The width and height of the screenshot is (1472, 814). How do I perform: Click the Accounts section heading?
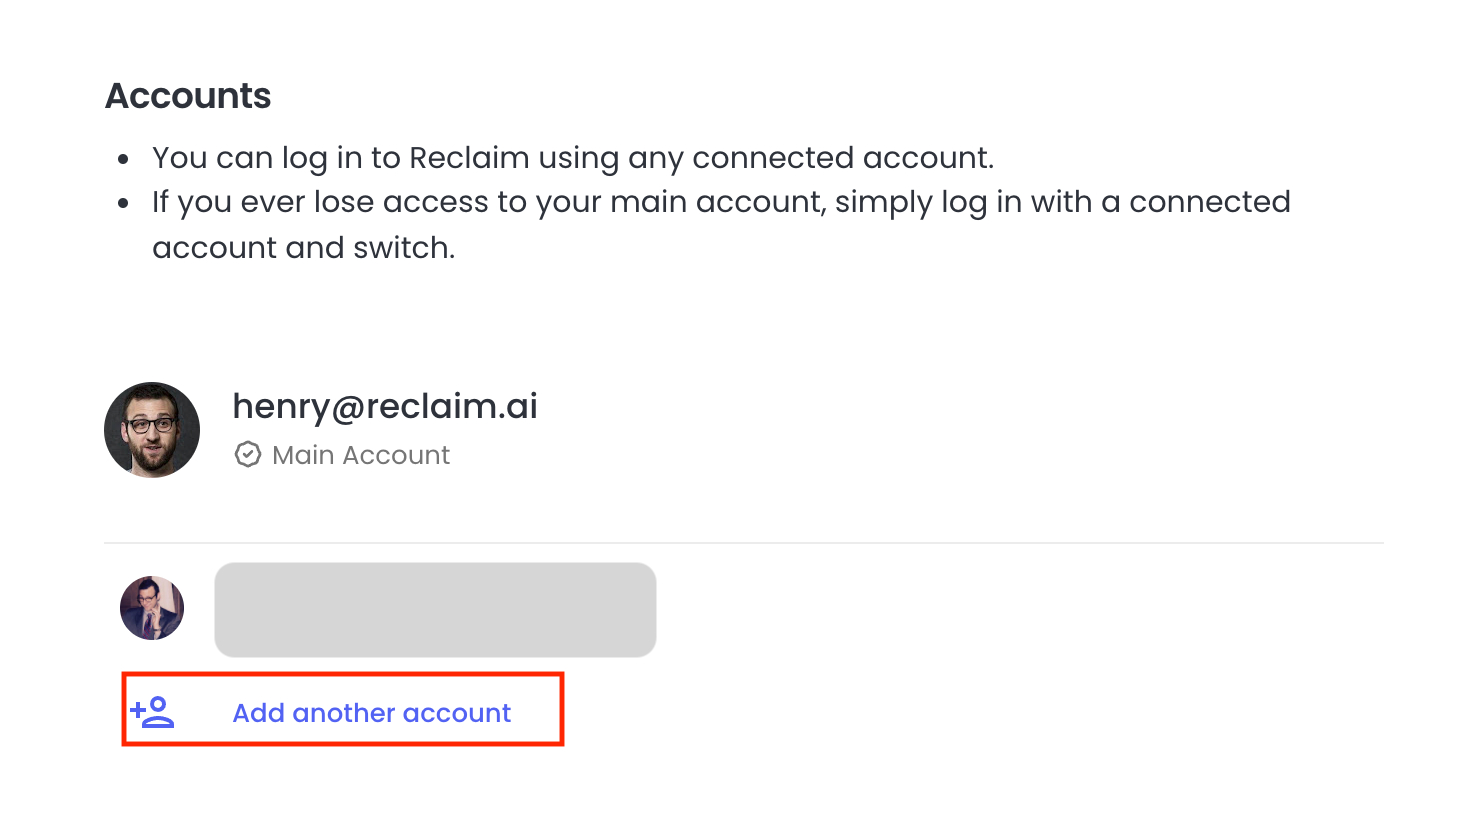[188, 96]
